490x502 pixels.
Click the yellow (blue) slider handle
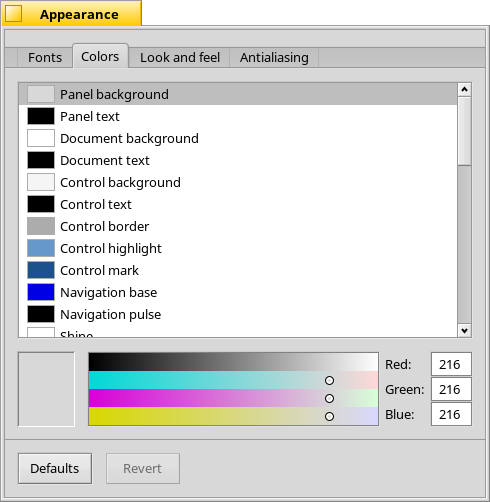coord(329,416)
